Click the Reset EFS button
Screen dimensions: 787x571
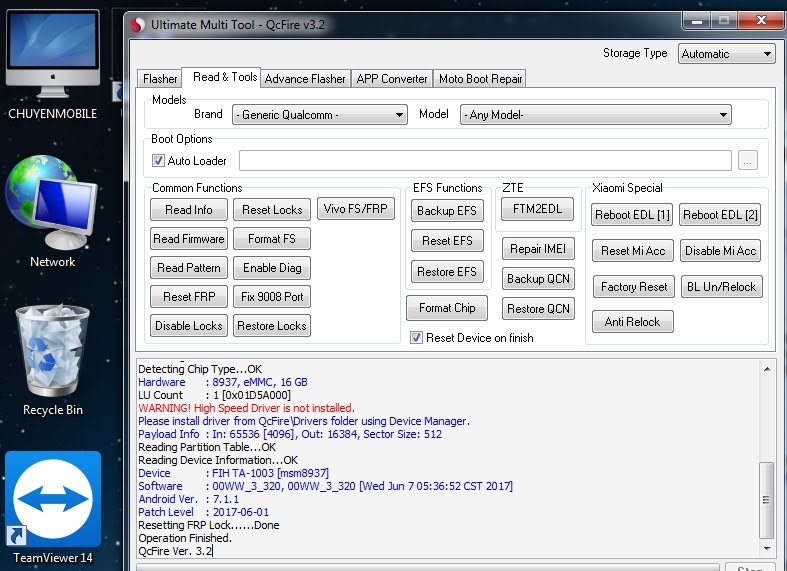tap(447, 241)
